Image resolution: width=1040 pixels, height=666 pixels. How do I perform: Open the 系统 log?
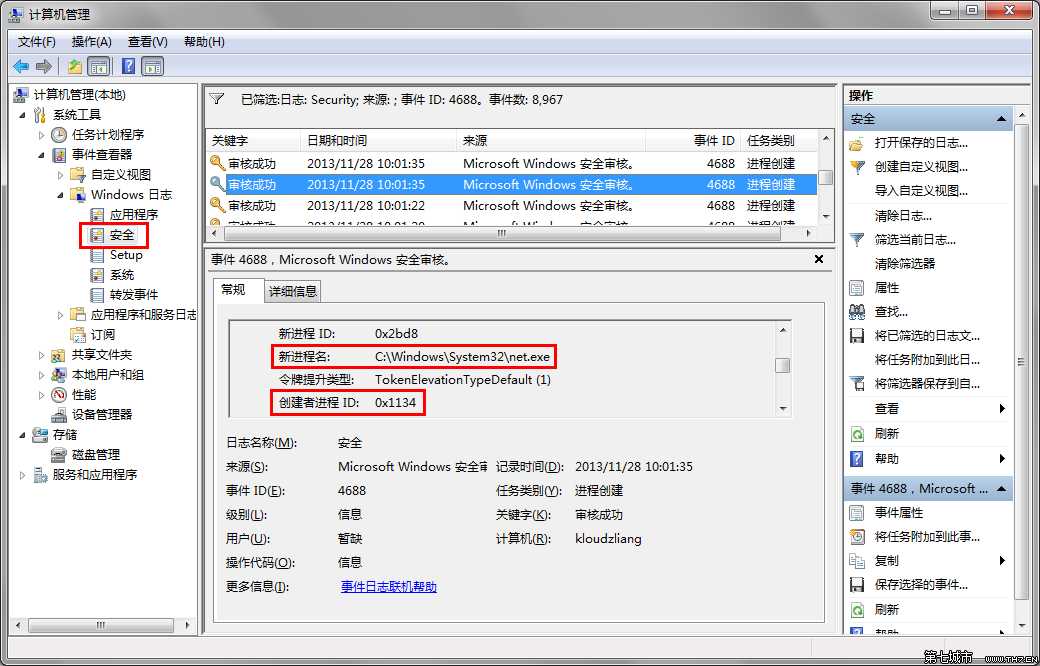(121, 275)
